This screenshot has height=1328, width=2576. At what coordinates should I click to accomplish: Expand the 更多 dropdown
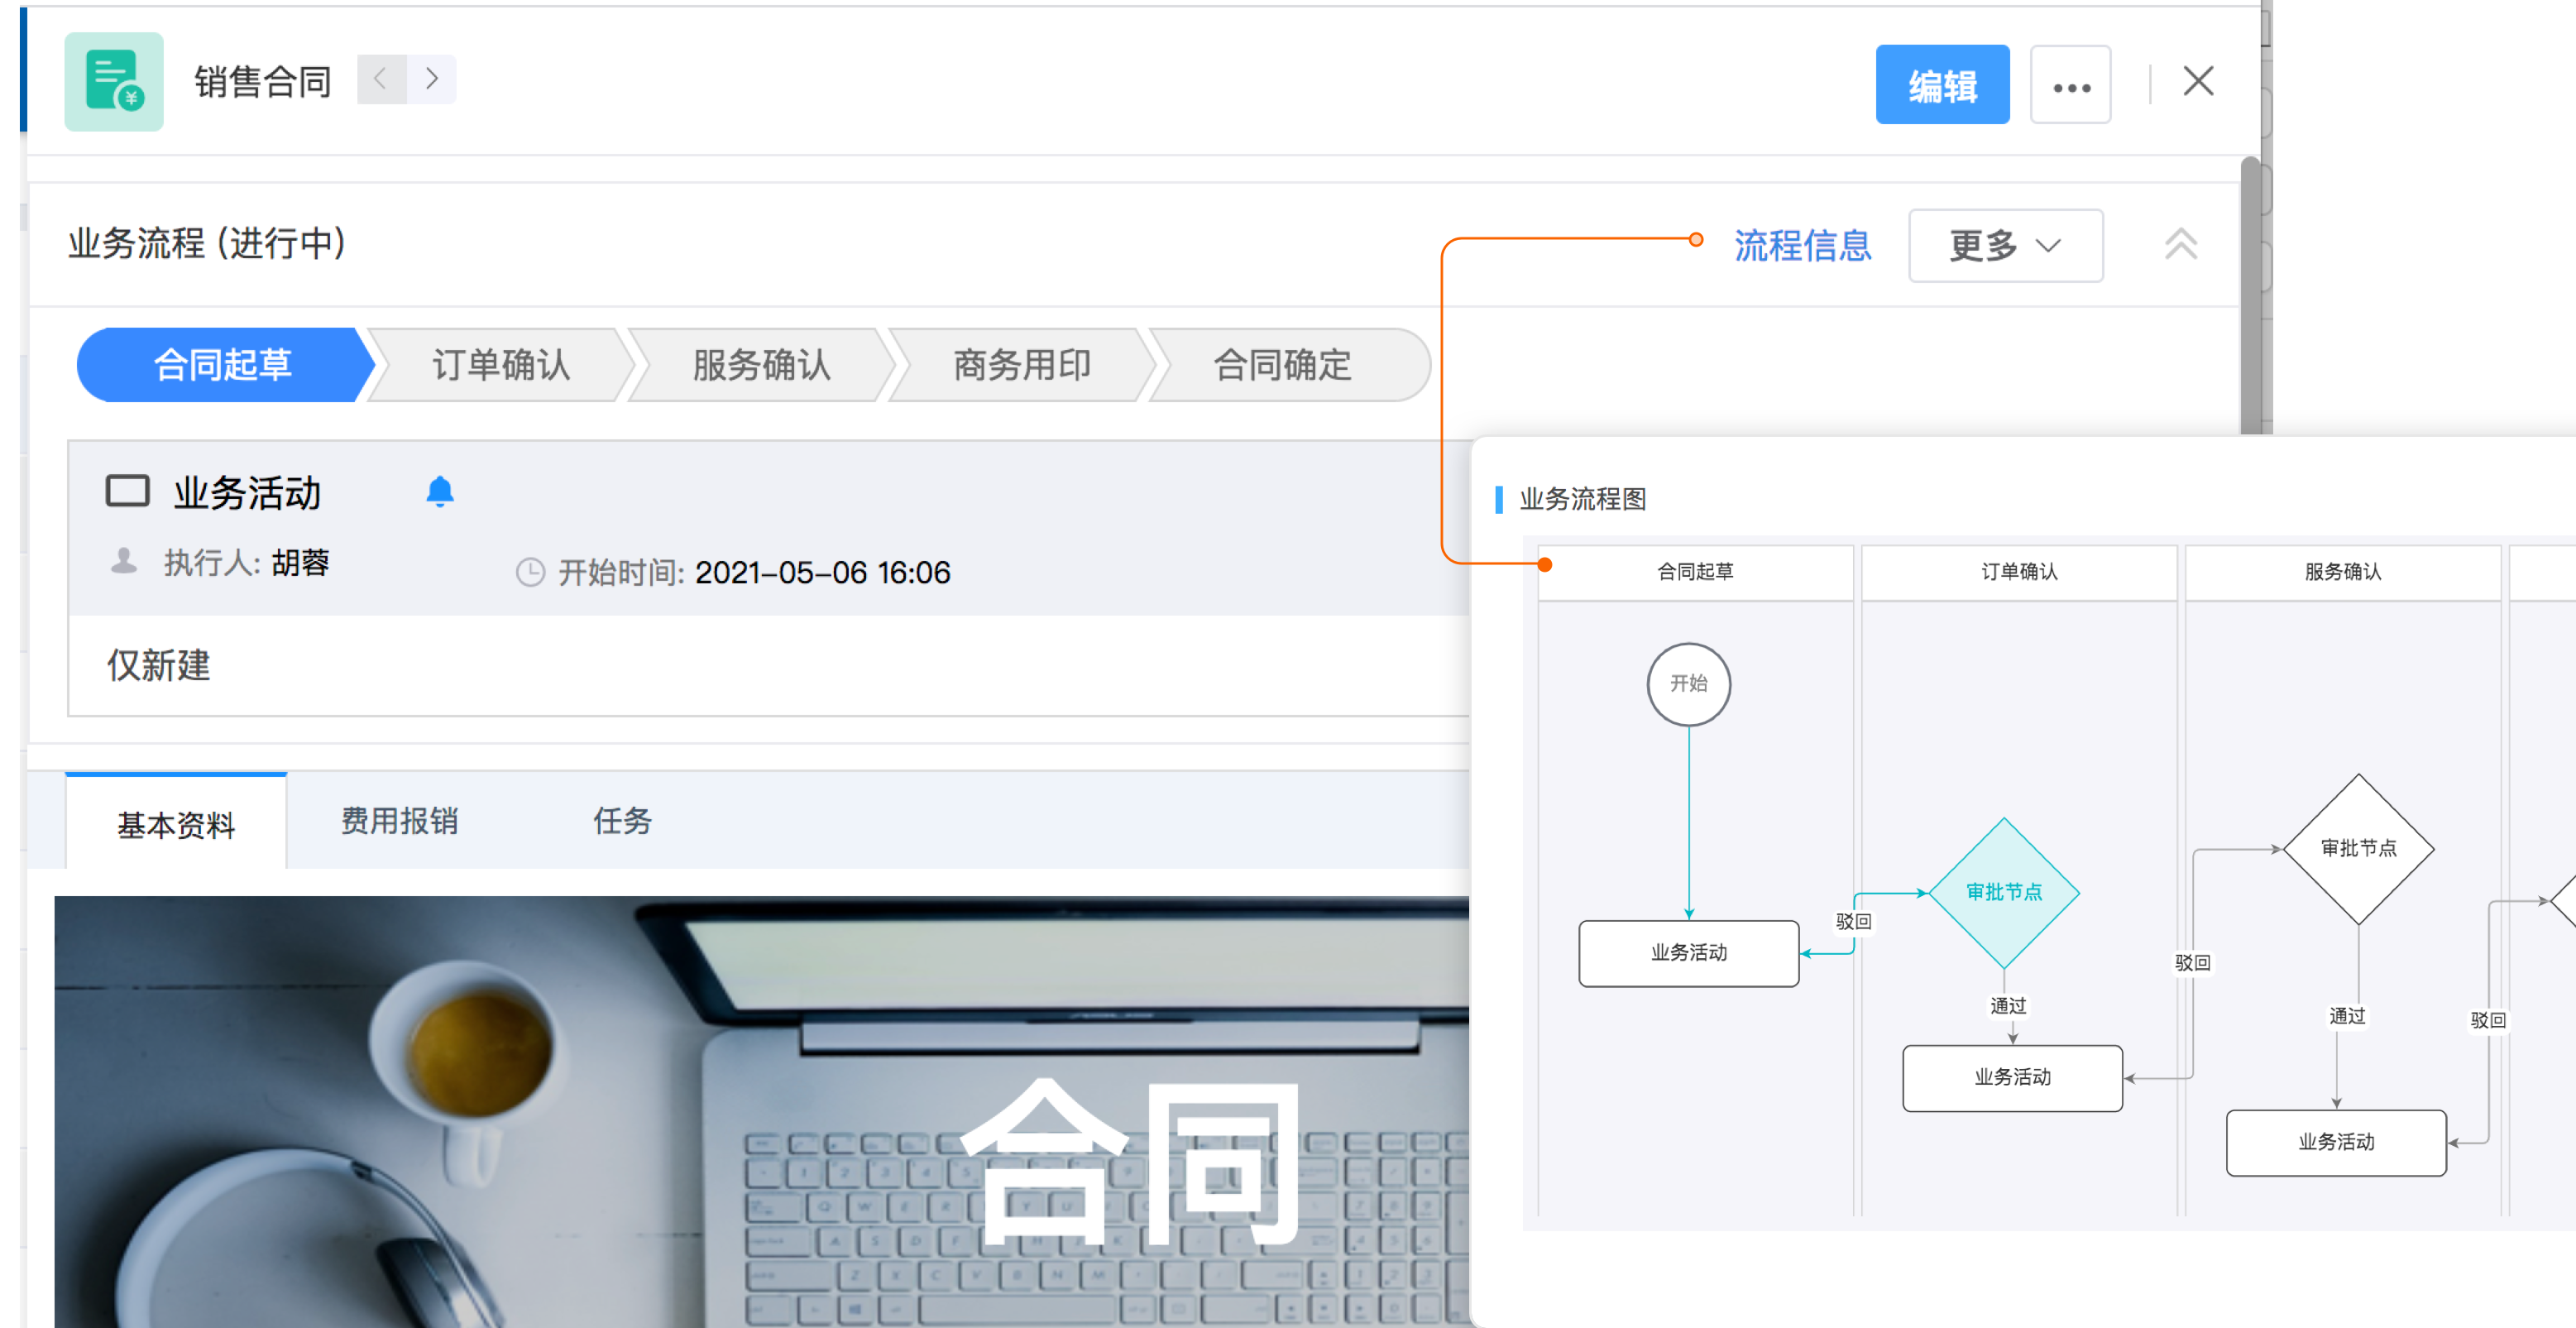[2005, 245]
